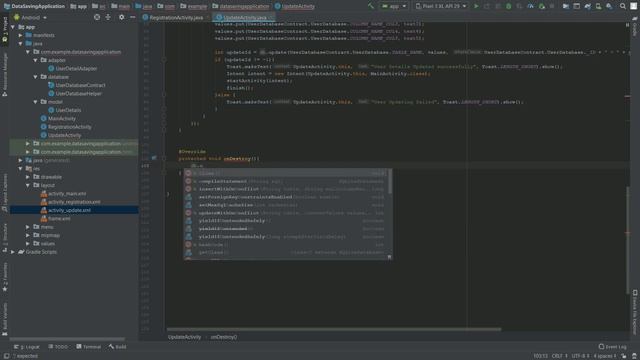Click the autocomplete popup scrollbar
This screenshot has width=640, height=360.
click(389, 181)
